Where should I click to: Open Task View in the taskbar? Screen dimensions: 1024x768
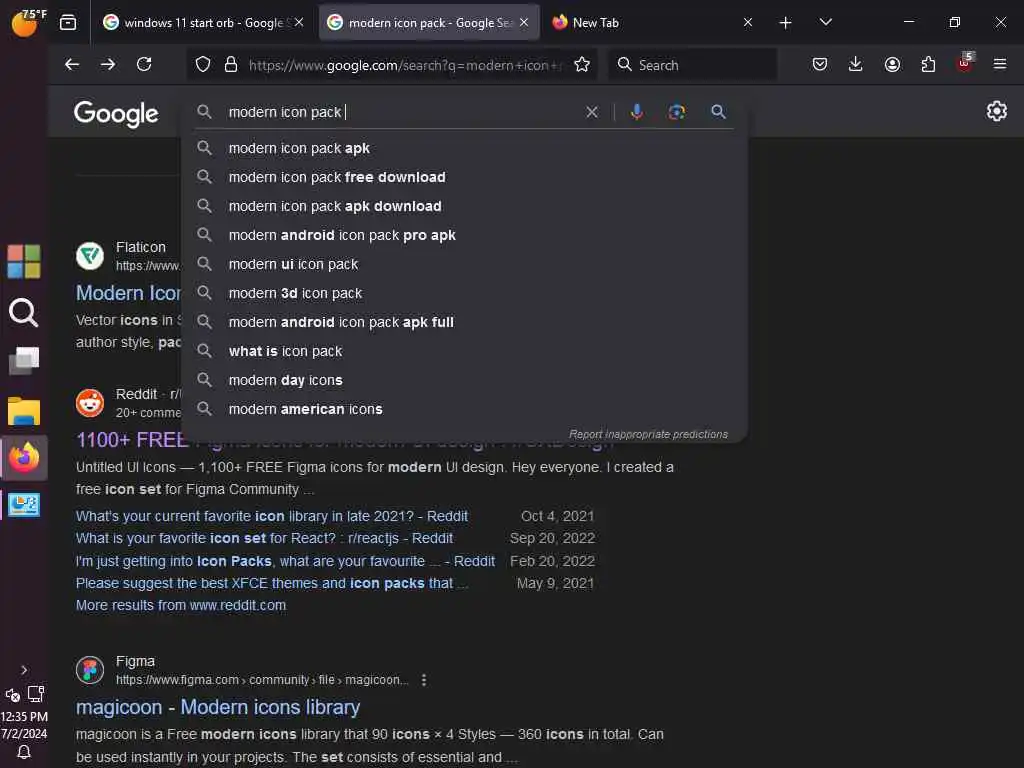(x=24, y=360)
